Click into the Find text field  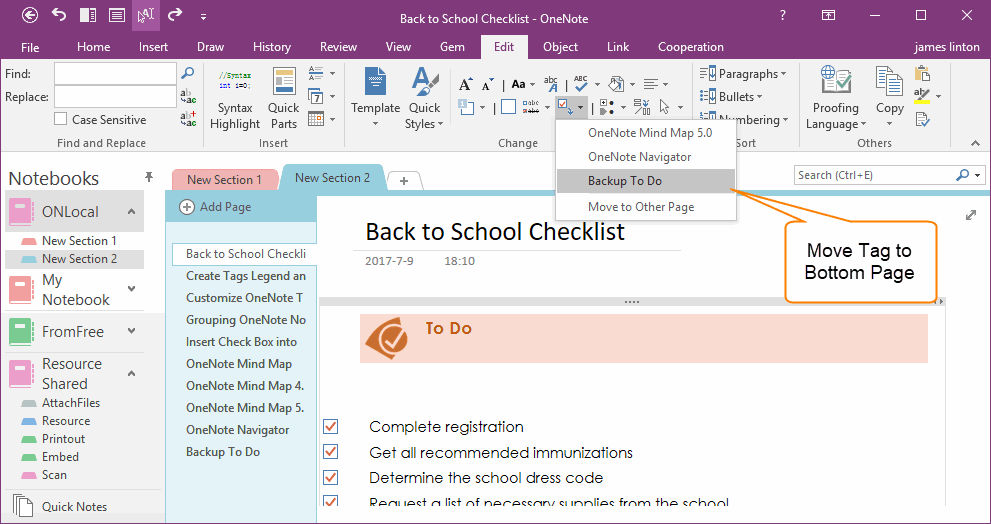(x=115, y=73)
